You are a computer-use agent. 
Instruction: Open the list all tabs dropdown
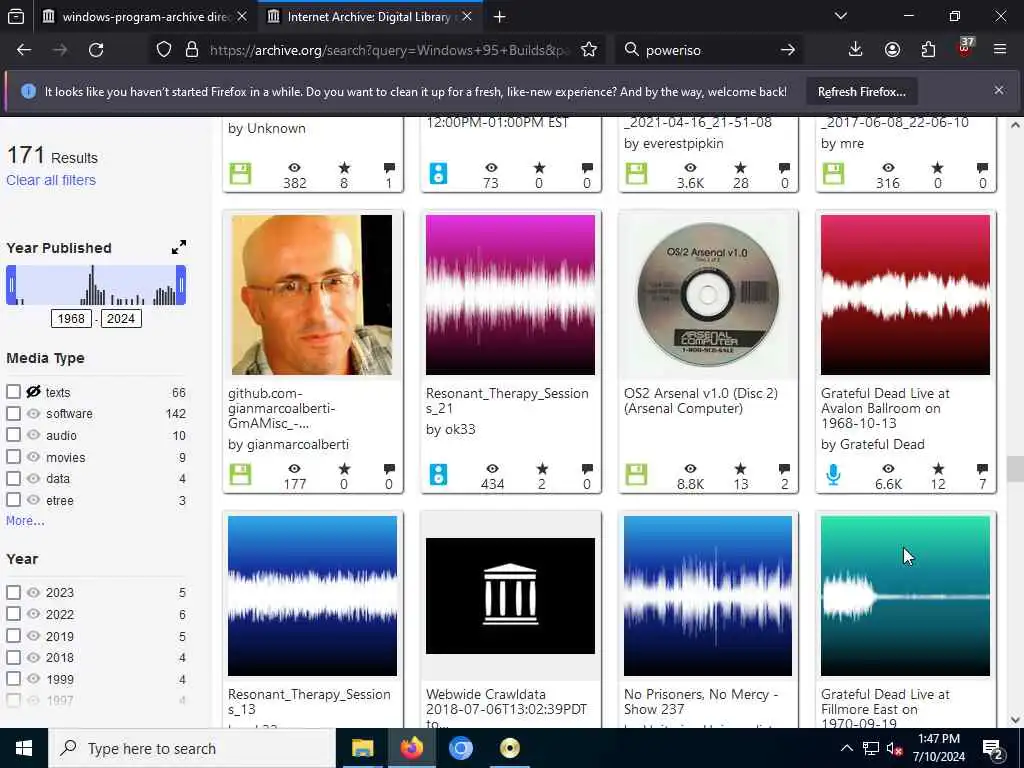coord(841,16)
